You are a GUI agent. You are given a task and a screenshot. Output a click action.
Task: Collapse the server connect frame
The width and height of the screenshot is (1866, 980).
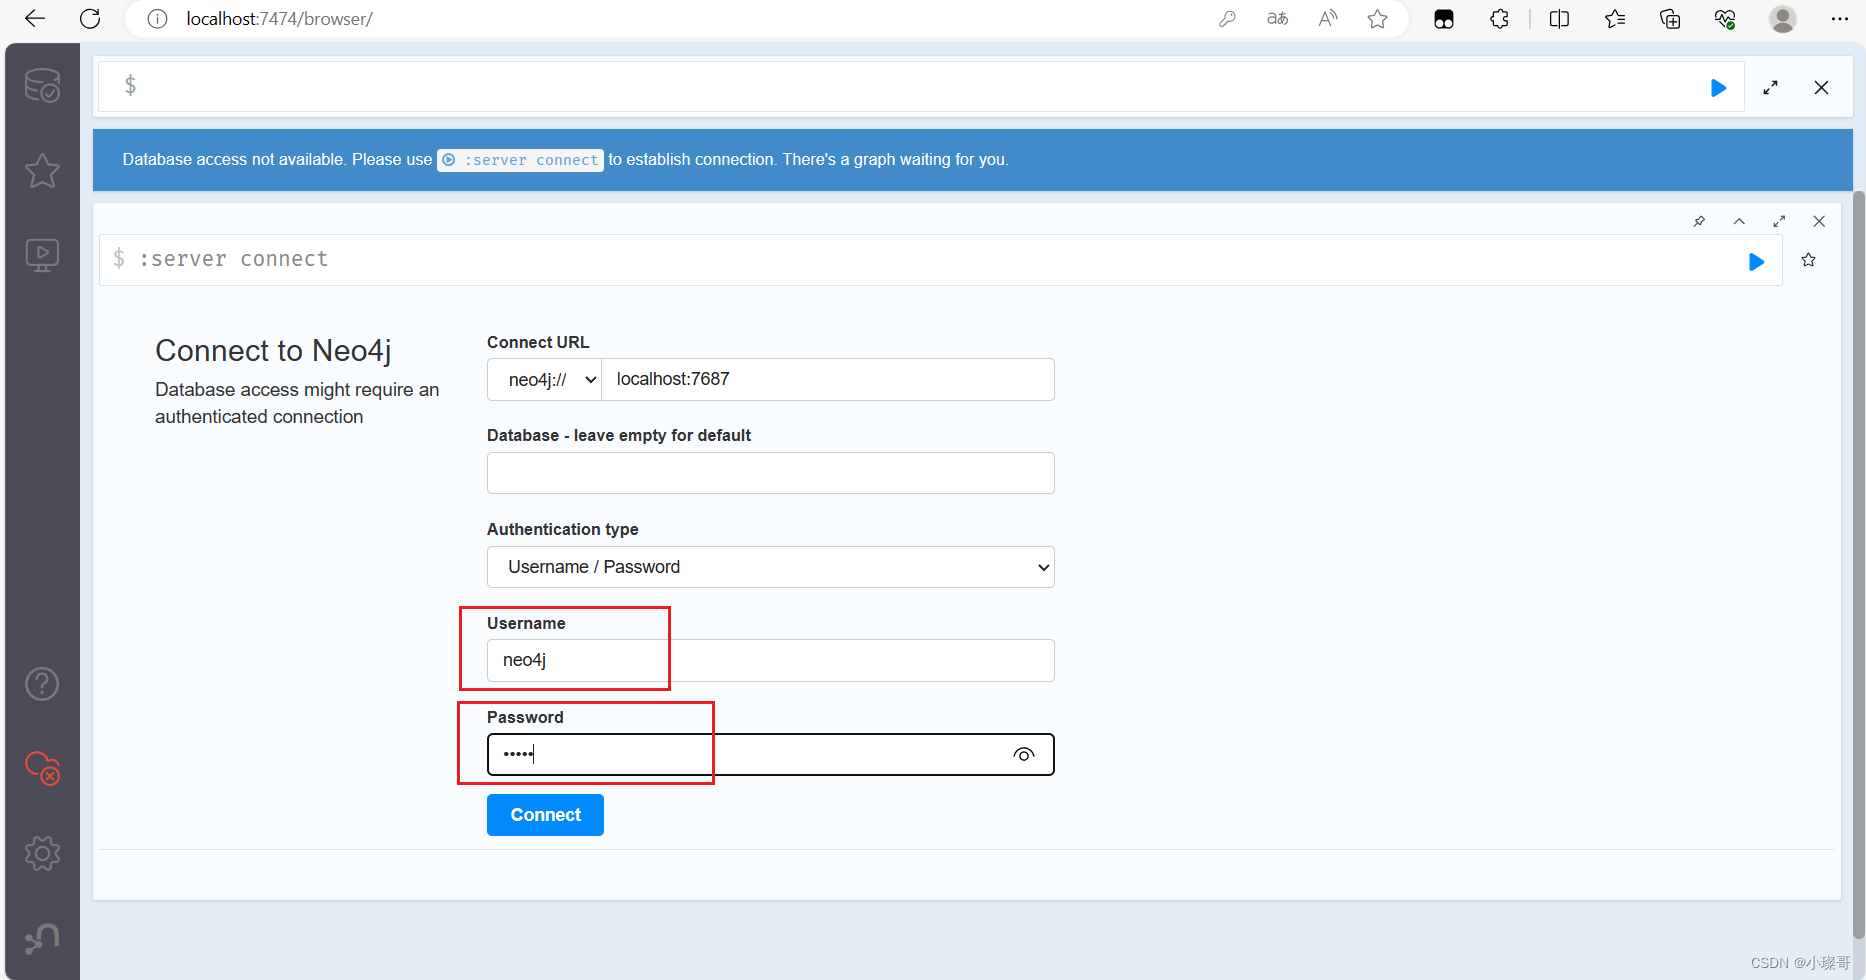pyautogui.click(x=1739, y=221)
